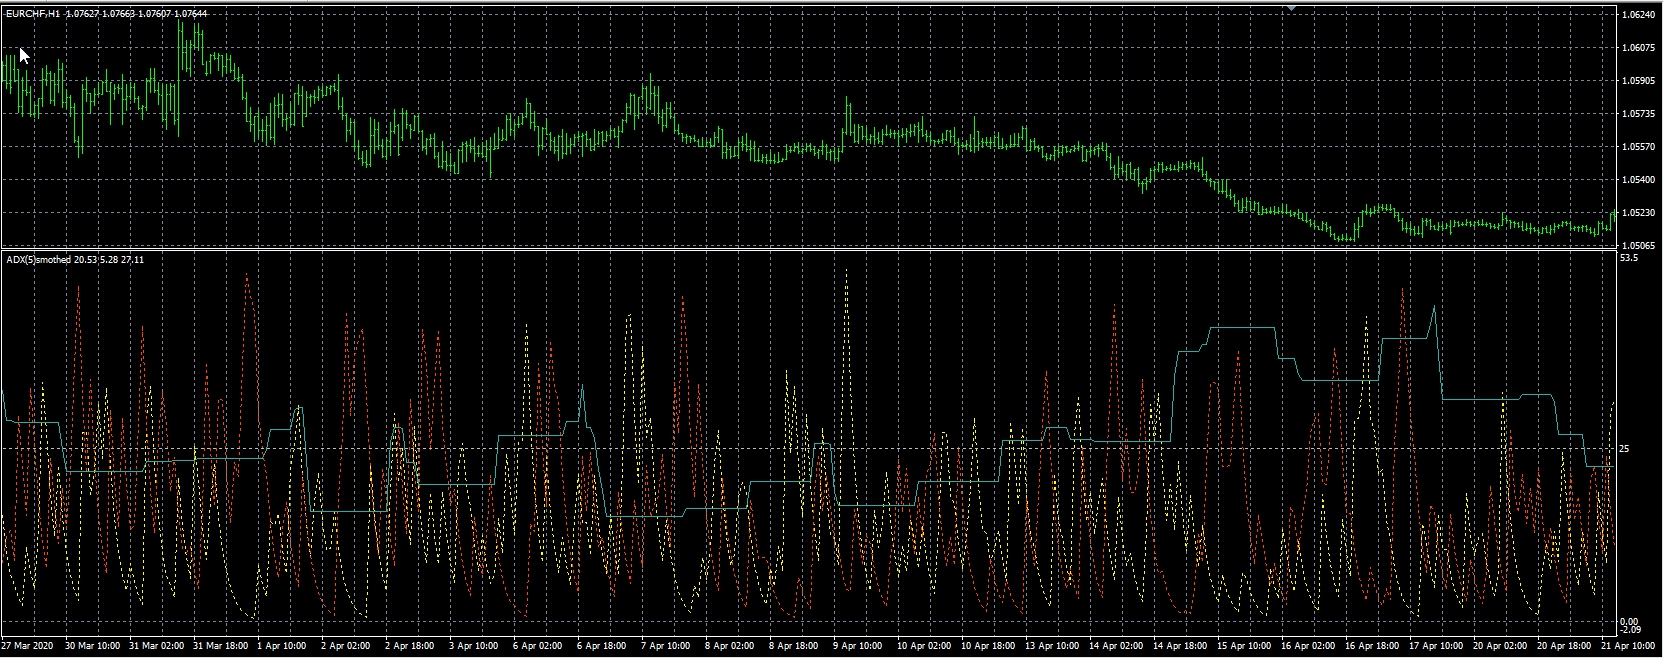This screenshot has width=1664, height=658.
Task: Click the 14 Apr 02:00 time label
Action: (1118, 646)
